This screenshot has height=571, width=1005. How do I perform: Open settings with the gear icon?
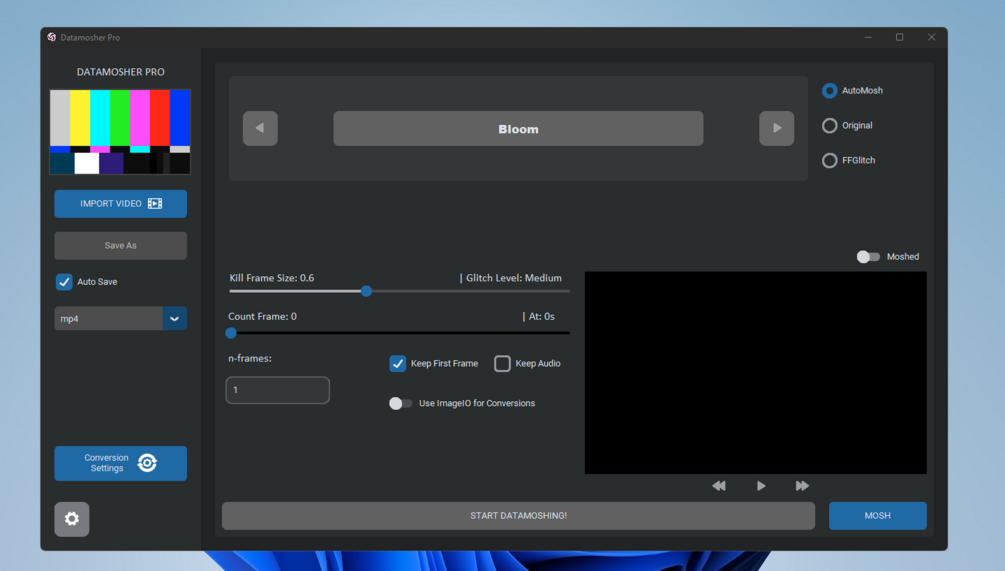tap(72, 518)
